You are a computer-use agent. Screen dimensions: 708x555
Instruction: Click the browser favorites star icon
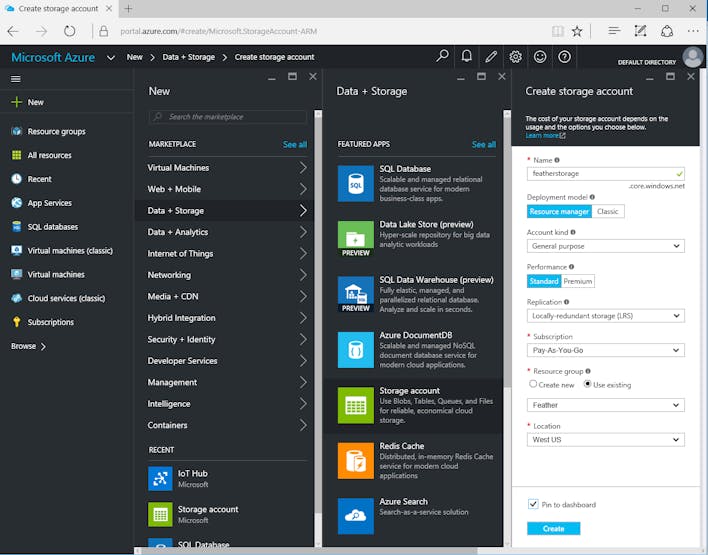coord(577,31)
